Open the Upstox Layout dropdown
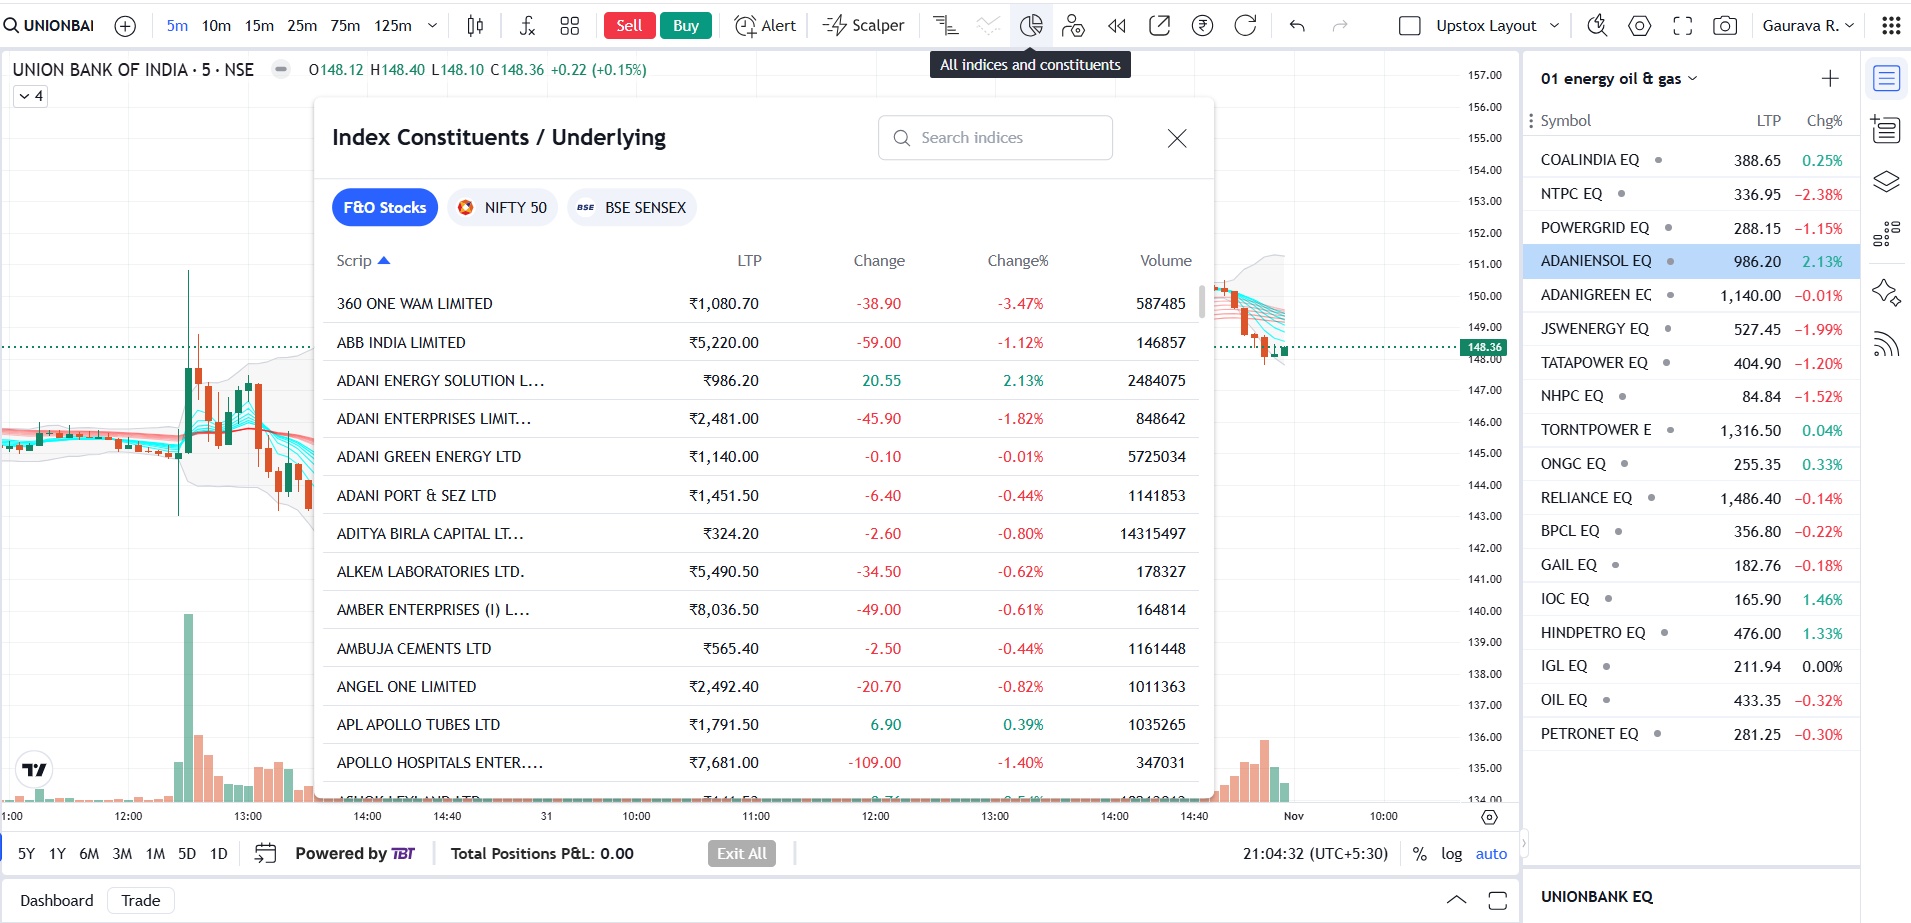The width and height of the screenshot is (1911, 923). point(1495,26)
